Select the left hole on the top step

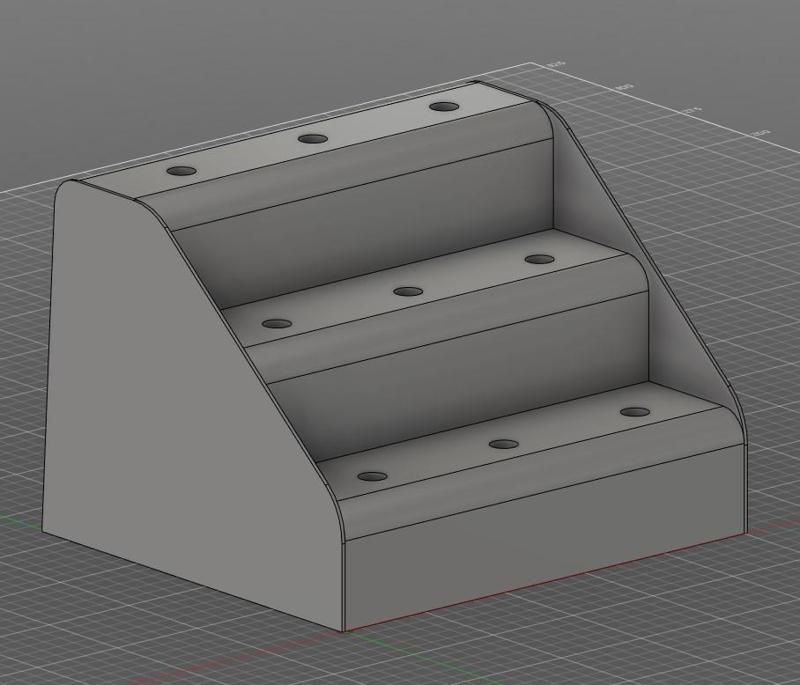(x=181, y=171)
